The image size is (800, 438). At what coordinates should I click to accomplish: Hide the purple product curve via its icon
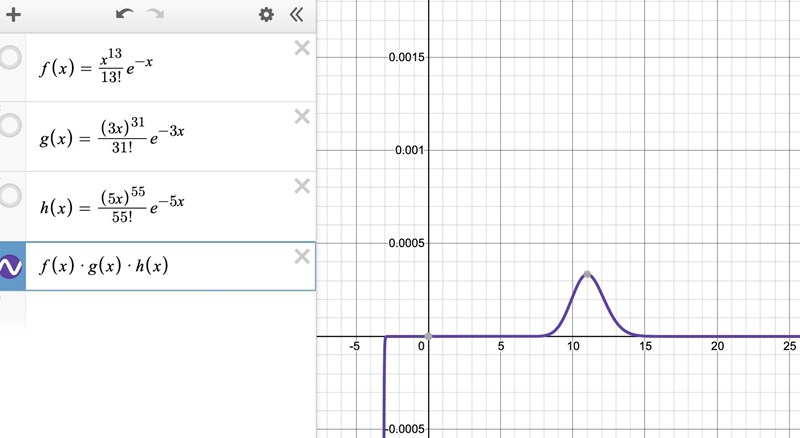[11, 267]
